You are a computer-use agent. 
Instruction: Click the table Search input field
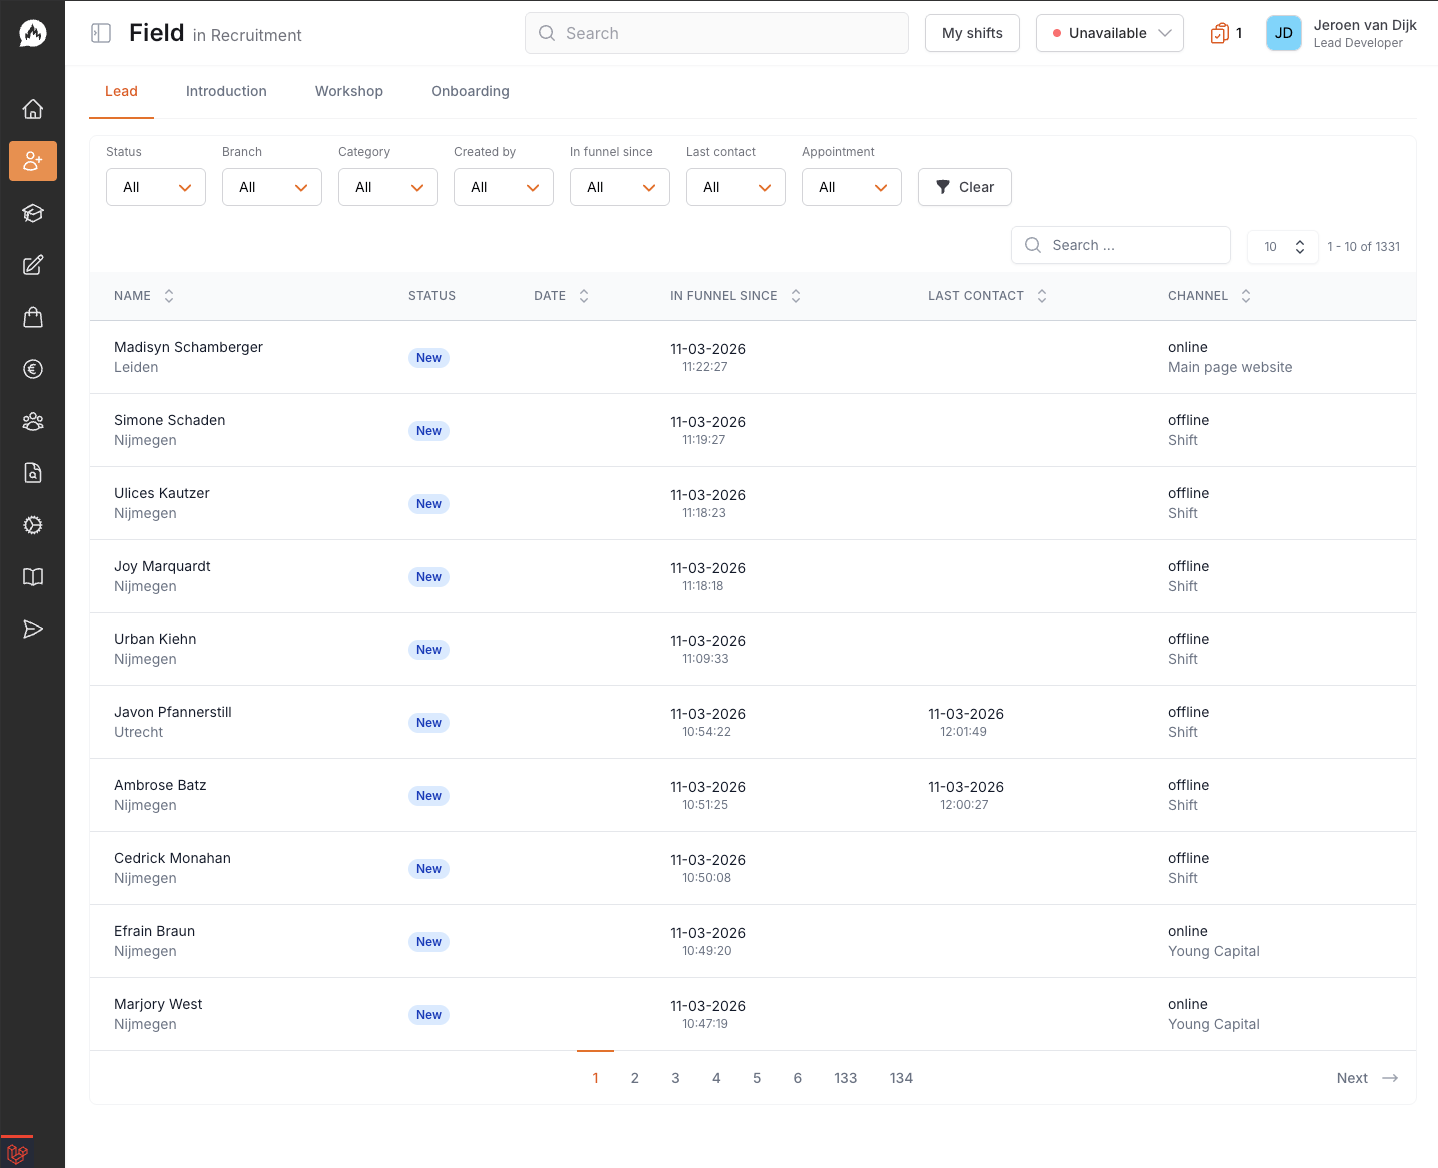pos(1130,245)
